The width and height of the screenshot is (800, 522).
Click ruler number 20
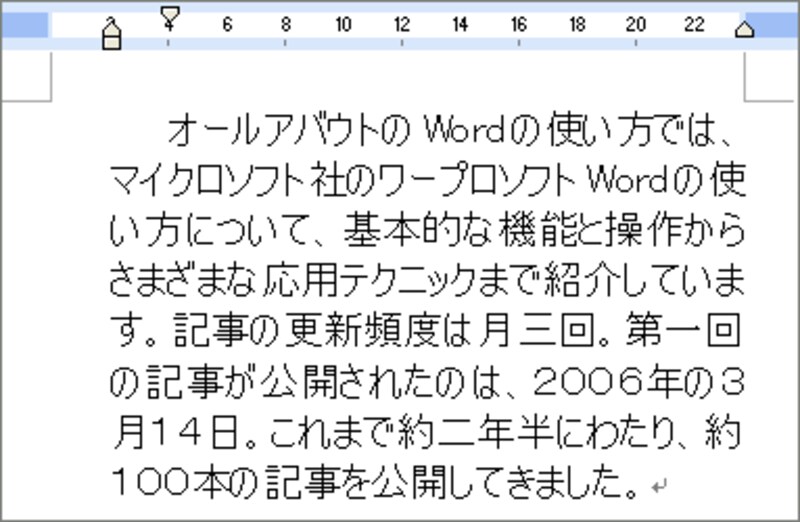(636, 24)
